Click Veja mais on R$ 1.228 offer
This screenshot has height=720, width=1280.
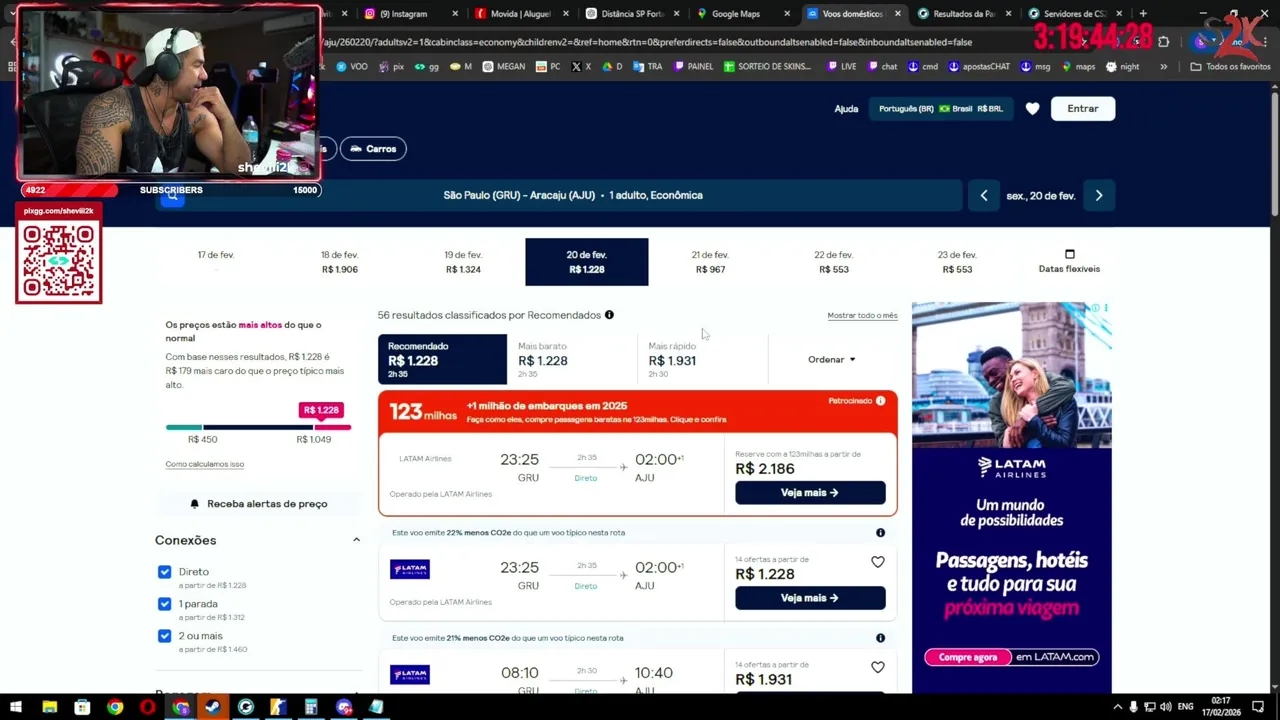pos(810,598)
